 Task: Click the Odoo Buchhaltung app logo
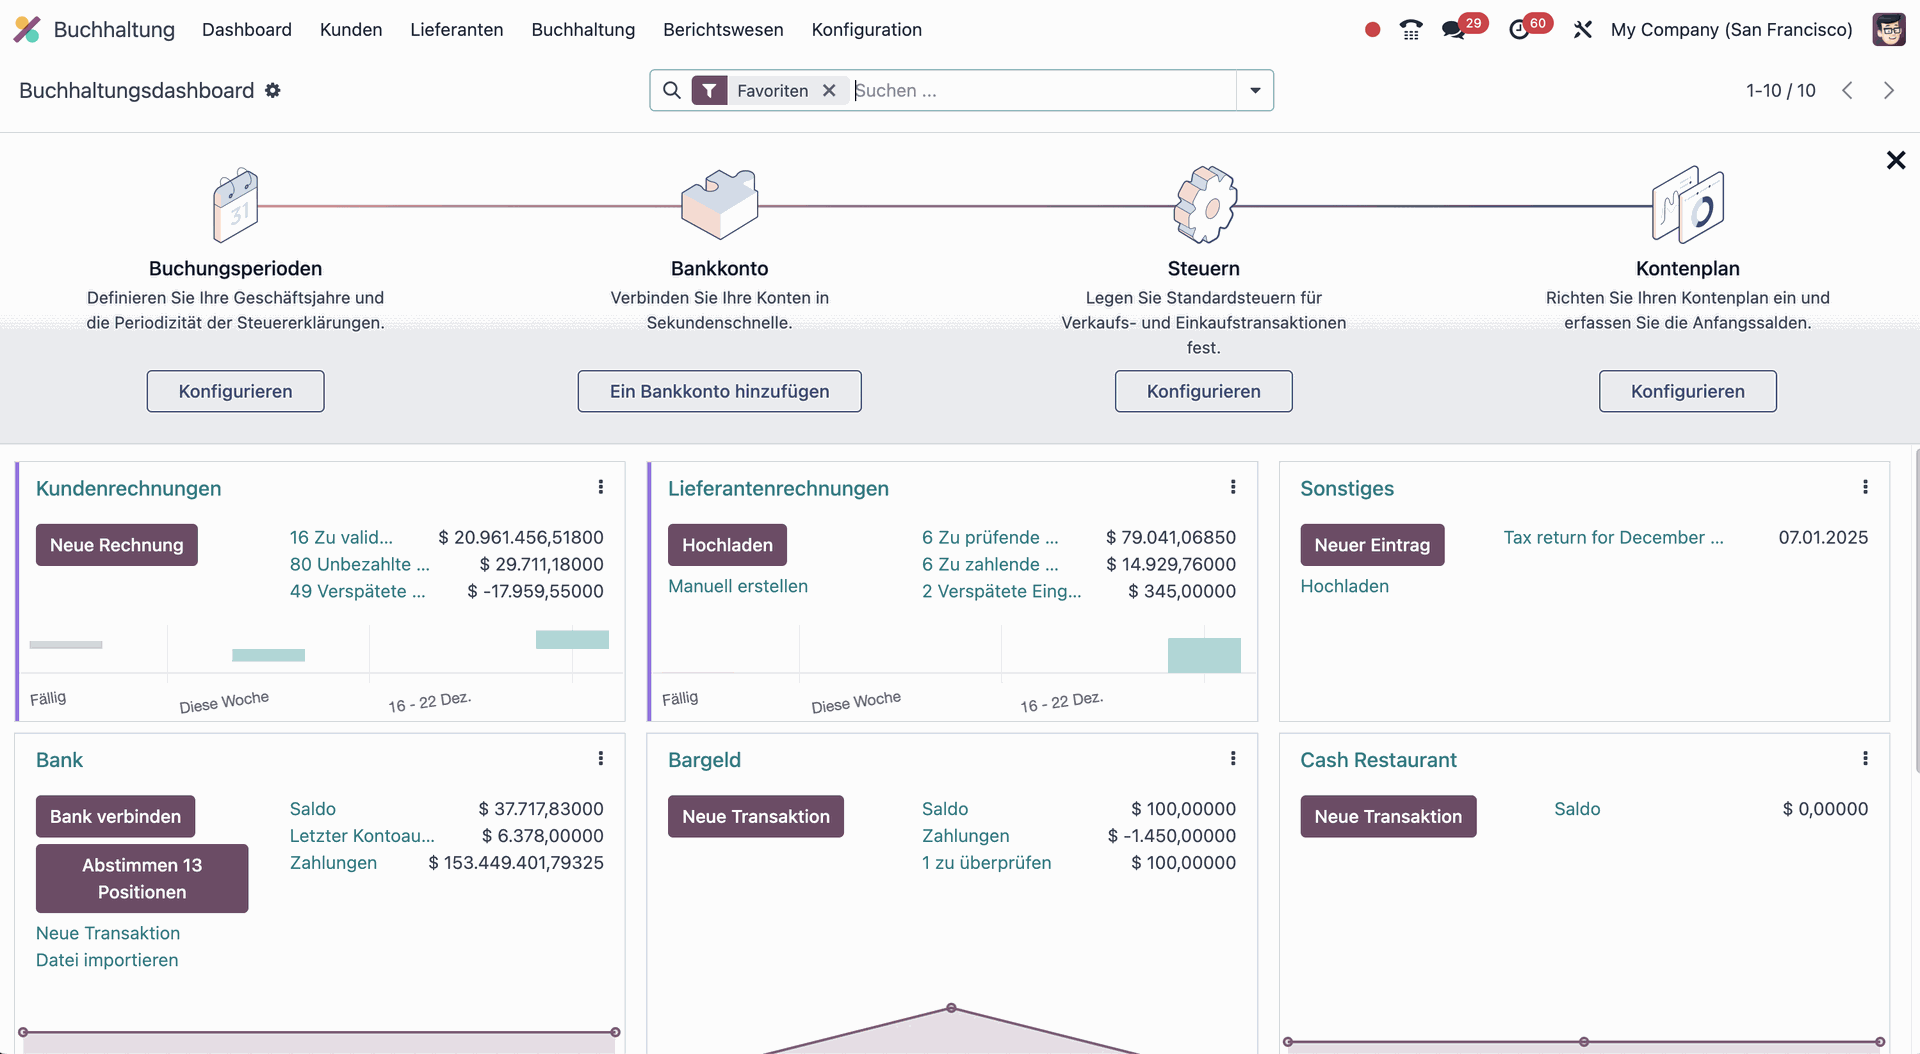tap(27, 30)
